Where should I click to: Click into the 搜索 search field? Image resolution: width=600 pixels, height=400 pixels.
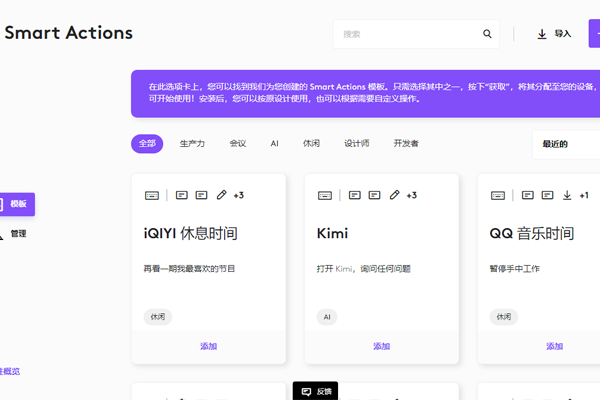(405, 34)
